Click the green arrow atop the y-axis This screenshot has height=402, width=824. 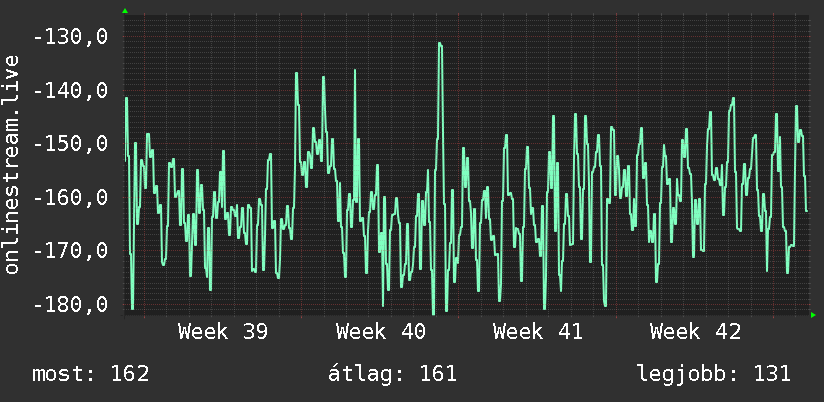coord(125,11)
